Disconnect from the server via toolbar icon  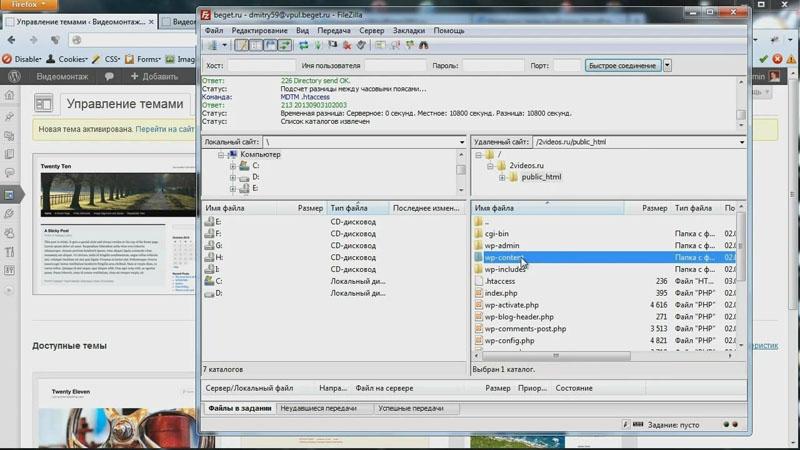pos(347,45)
